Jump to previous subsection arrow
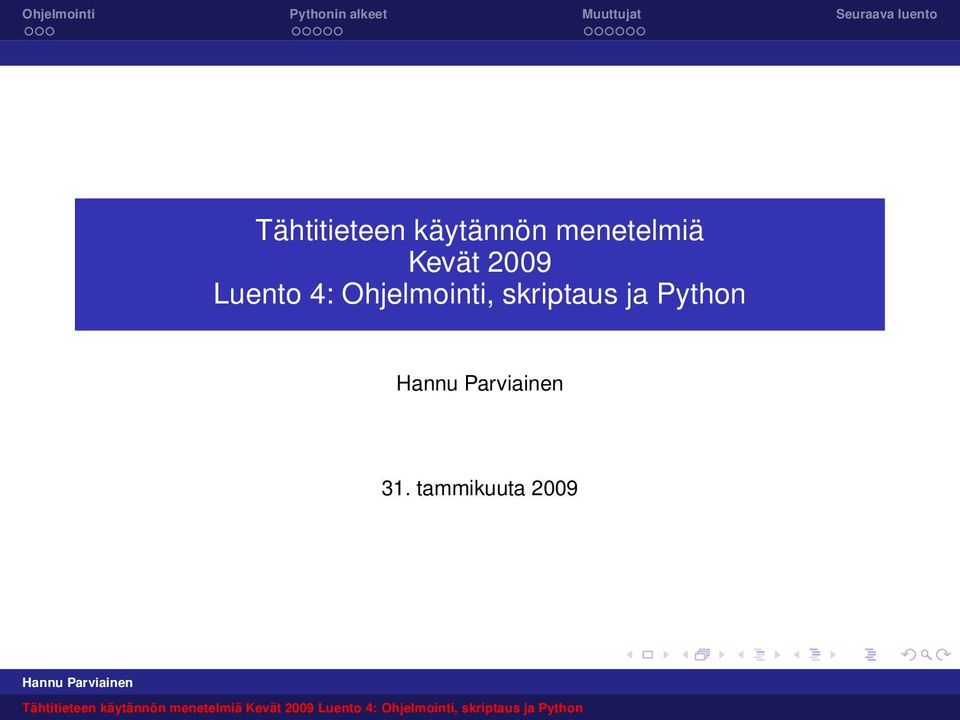The image size is (960, 720). click(741, 654)
